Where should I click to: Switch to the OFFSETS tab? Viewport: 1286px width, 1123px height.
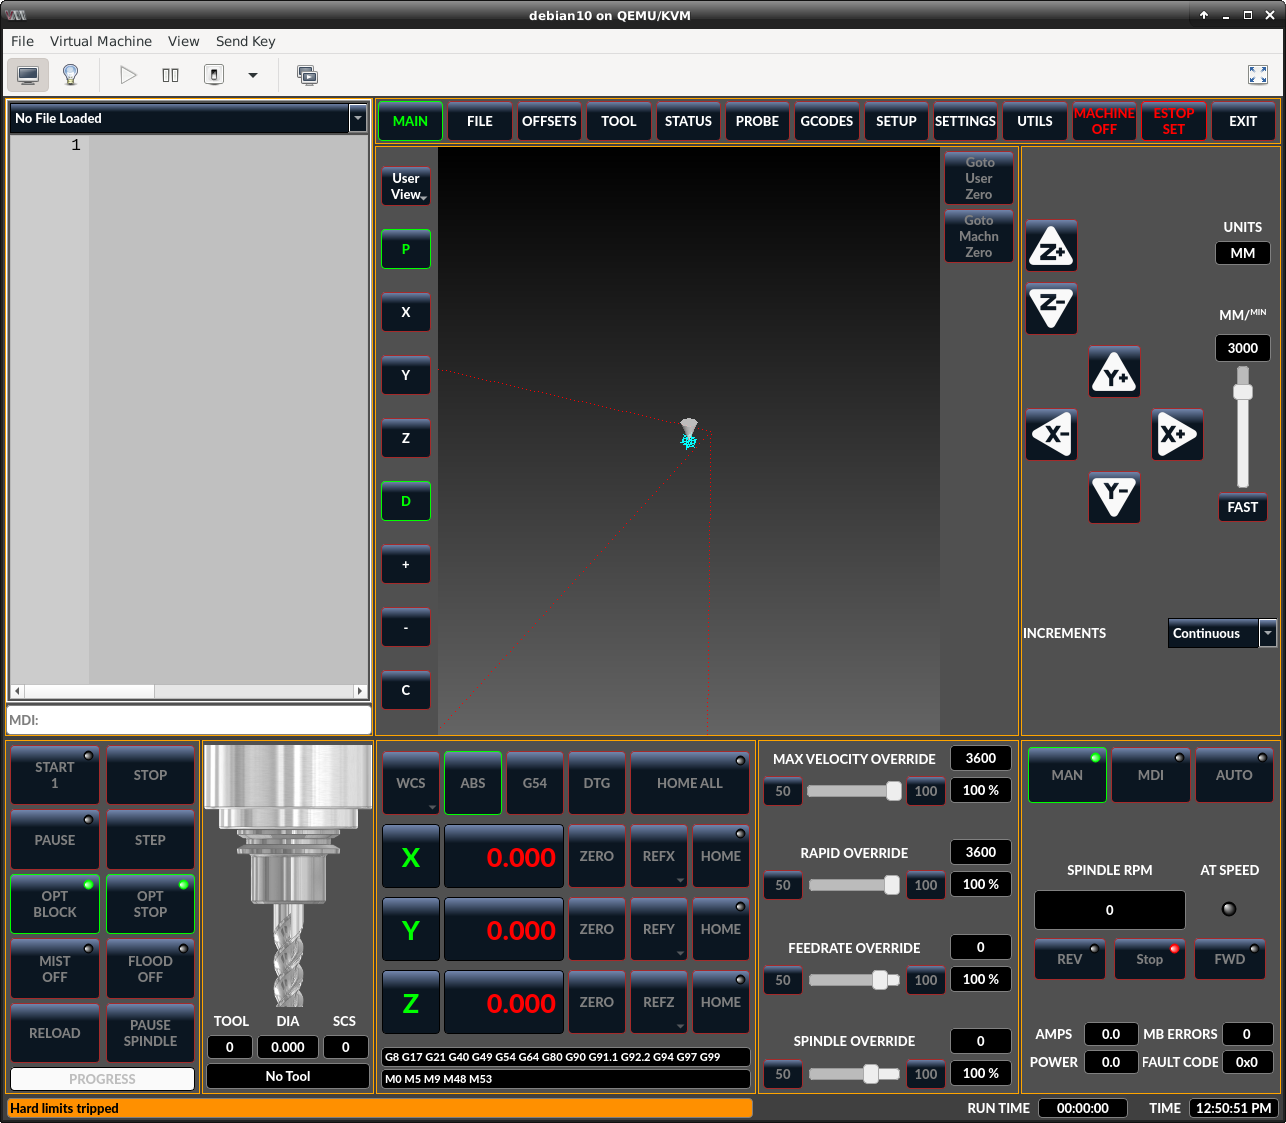point(549,121)
